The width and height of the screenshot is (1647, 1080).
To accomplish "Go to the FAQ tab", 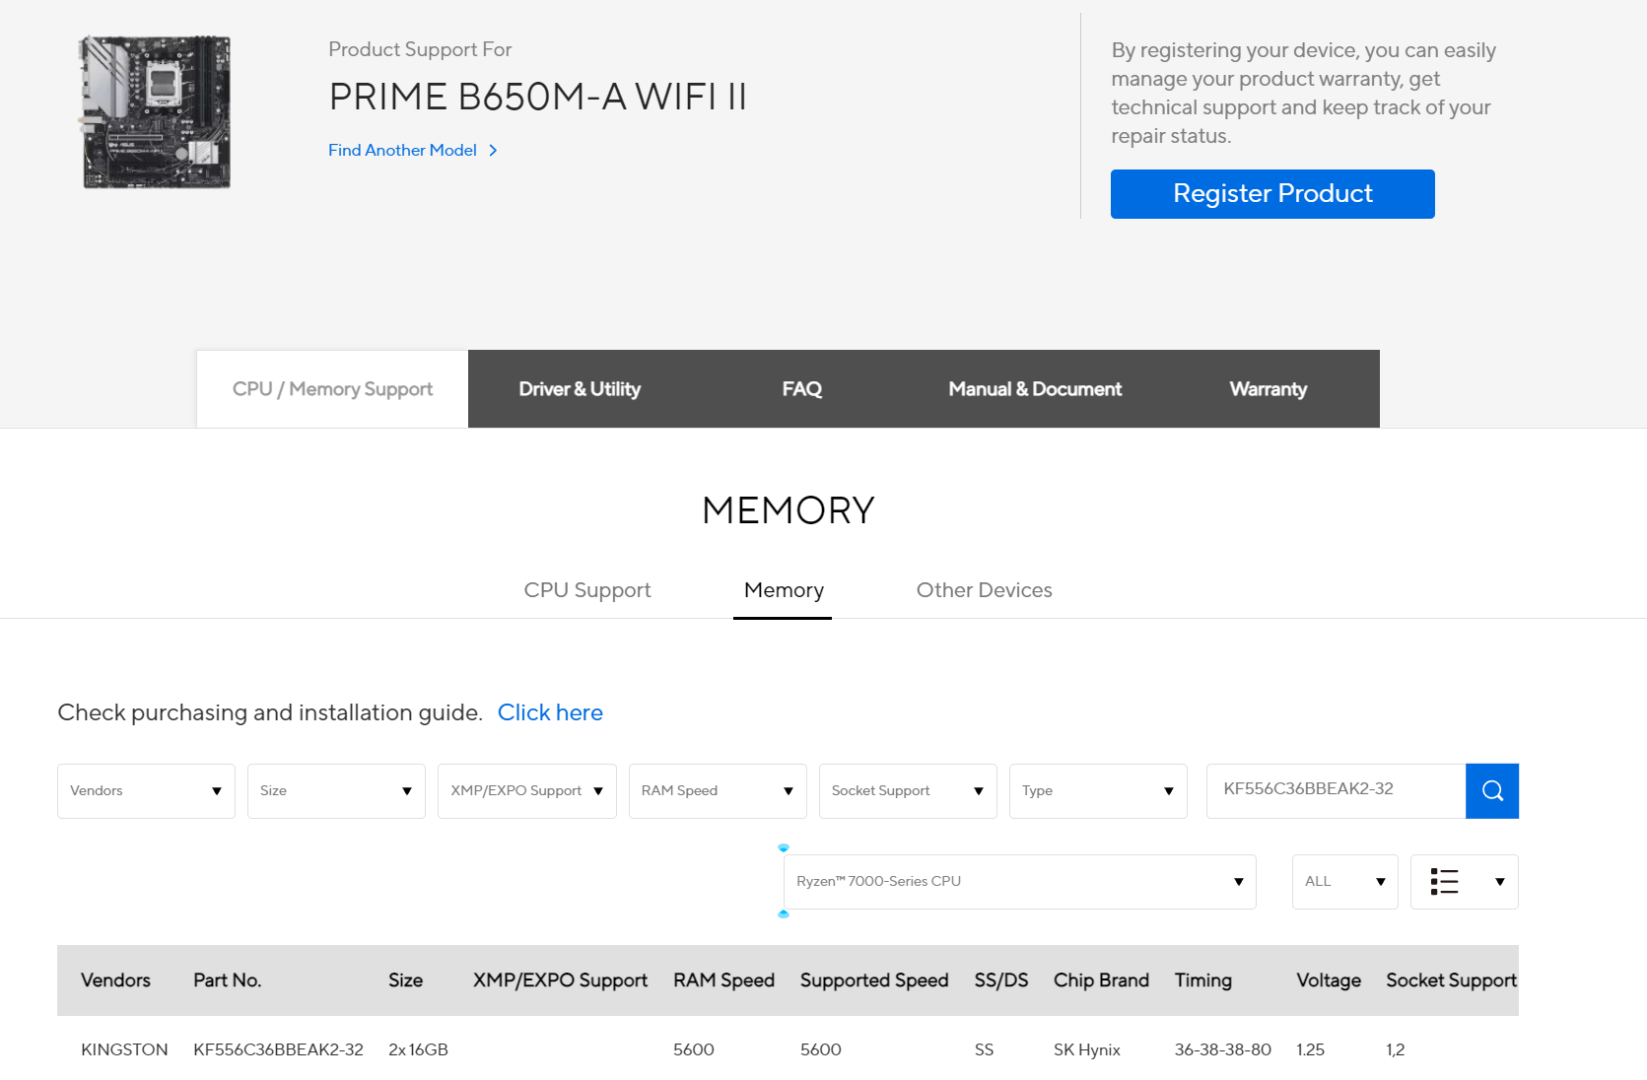I will click(x=802, y=389).
